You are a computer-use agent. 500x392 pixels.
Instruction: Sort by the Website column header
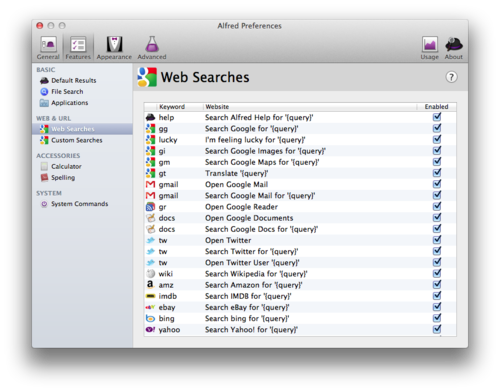point(310,107)
